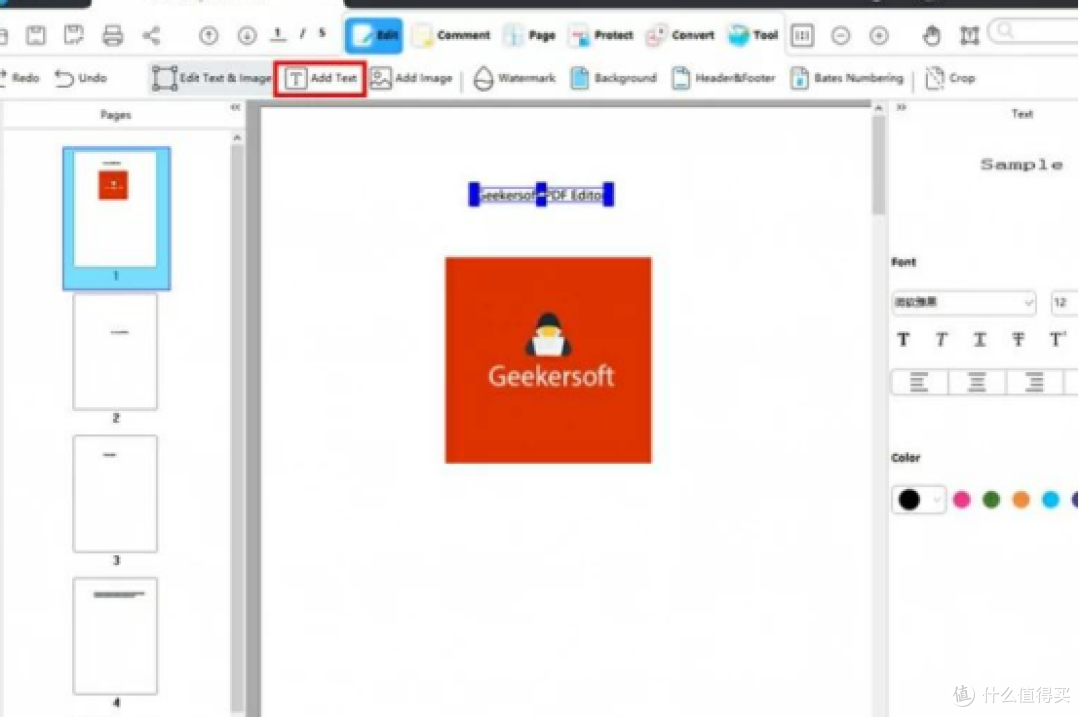Open the font family dropdown

tap(963, 302)
